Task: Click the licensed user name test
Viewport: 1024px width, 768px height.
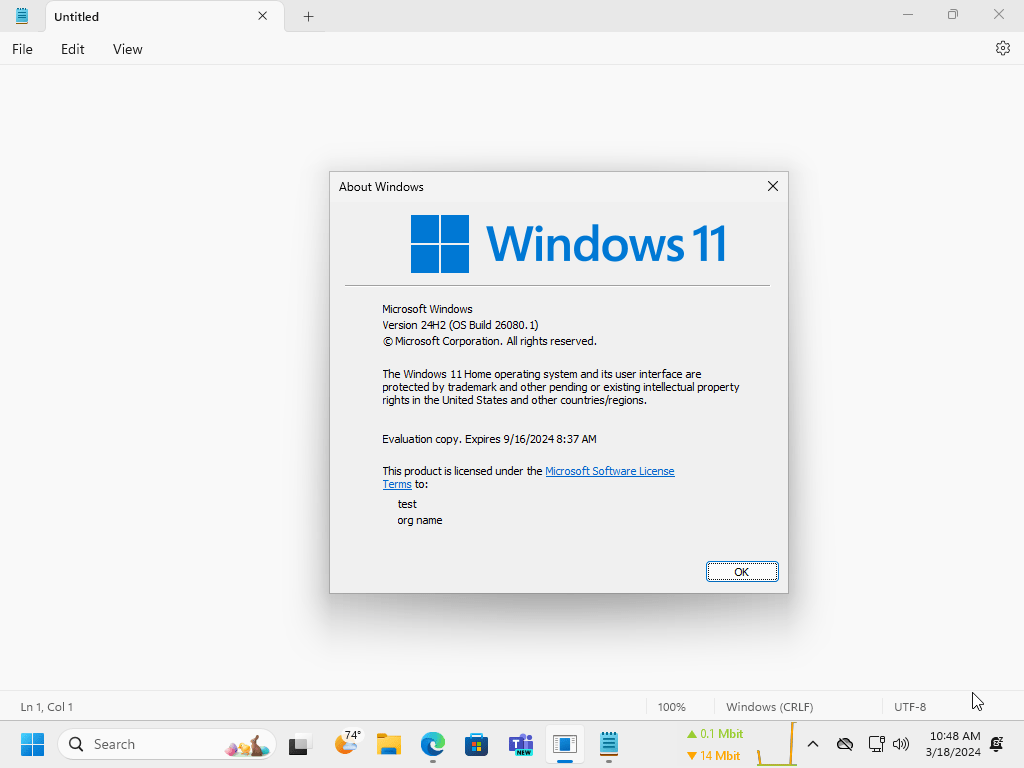Action: point(407,504)
